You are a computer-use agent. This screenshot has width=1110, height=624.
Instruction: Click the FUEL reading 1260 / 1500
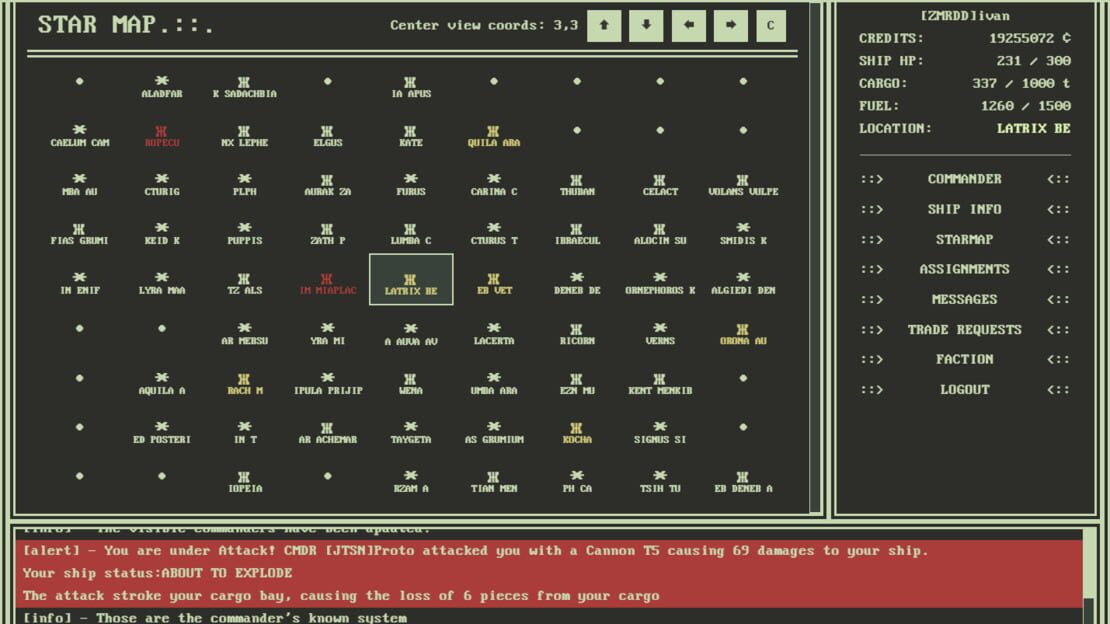click(1026, 106)
